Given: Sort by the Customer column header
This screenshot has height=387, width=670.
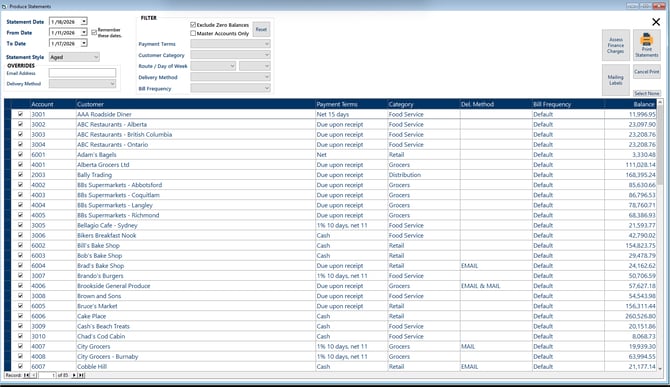Looking at the screenshot, I should point(195,104).
